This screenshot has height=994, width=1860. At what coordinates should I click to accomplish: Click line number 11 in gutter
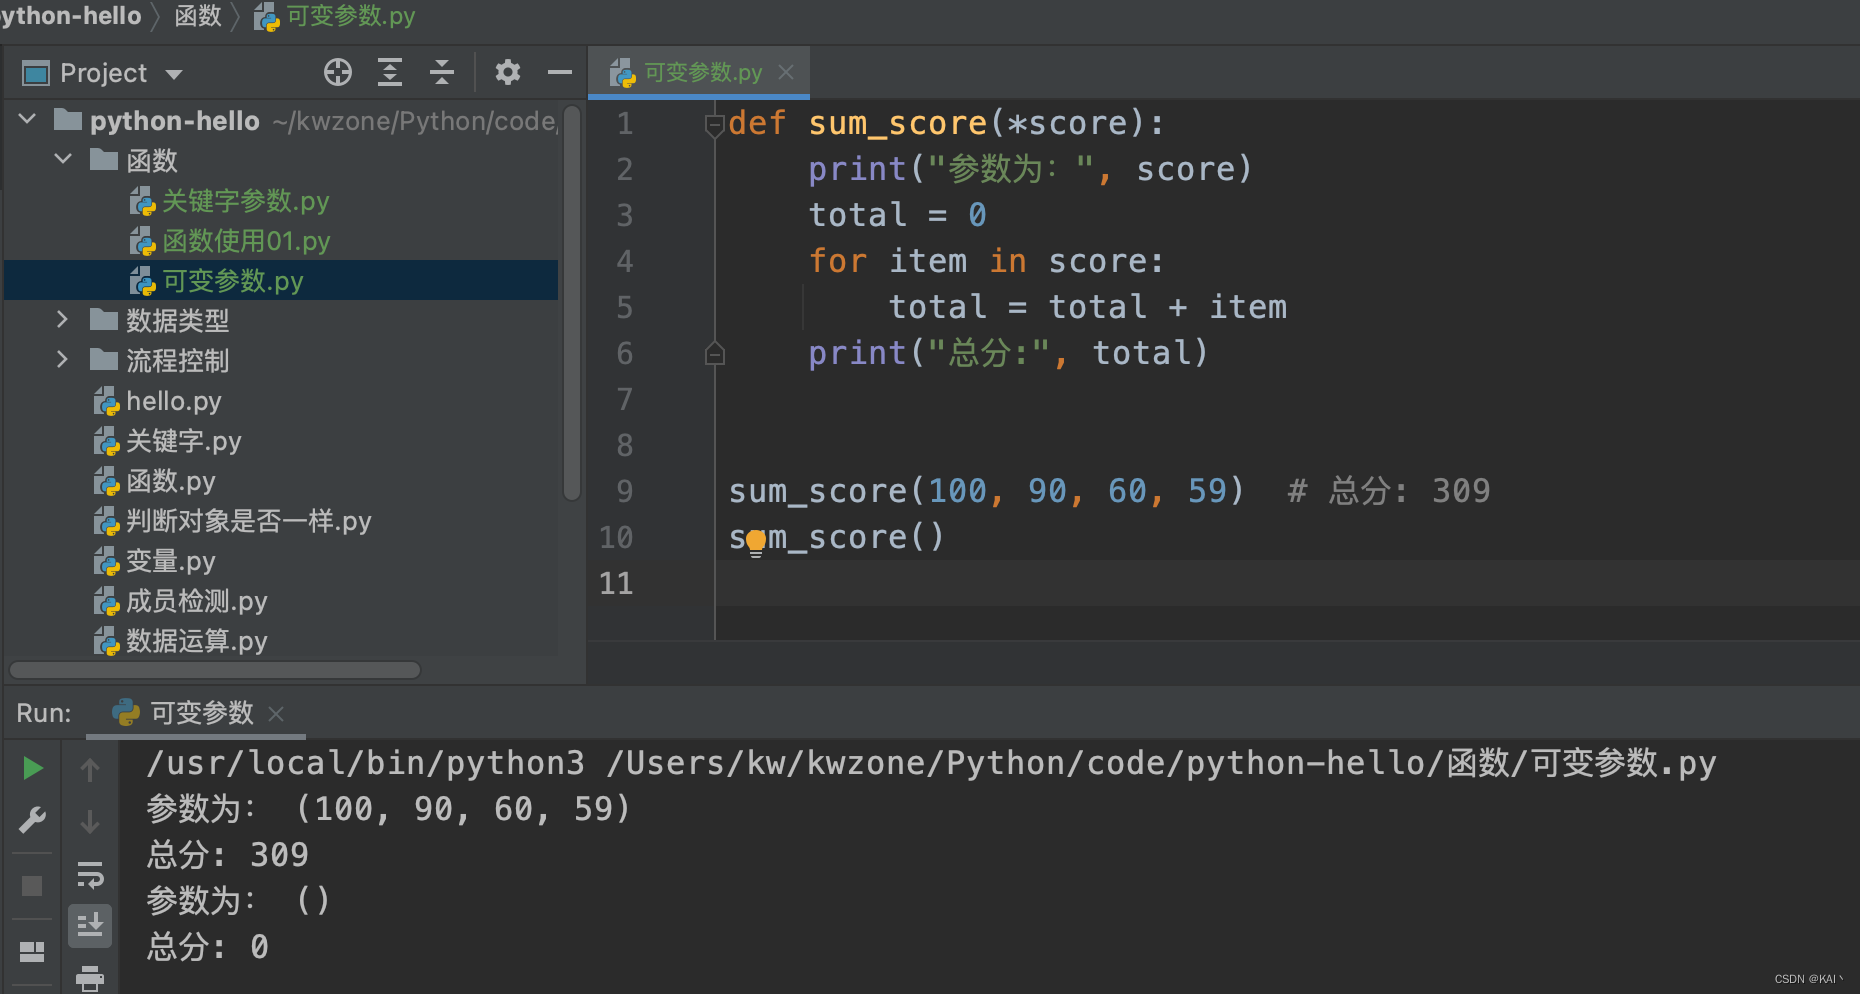pyautogui.click(x=616, y=583)
